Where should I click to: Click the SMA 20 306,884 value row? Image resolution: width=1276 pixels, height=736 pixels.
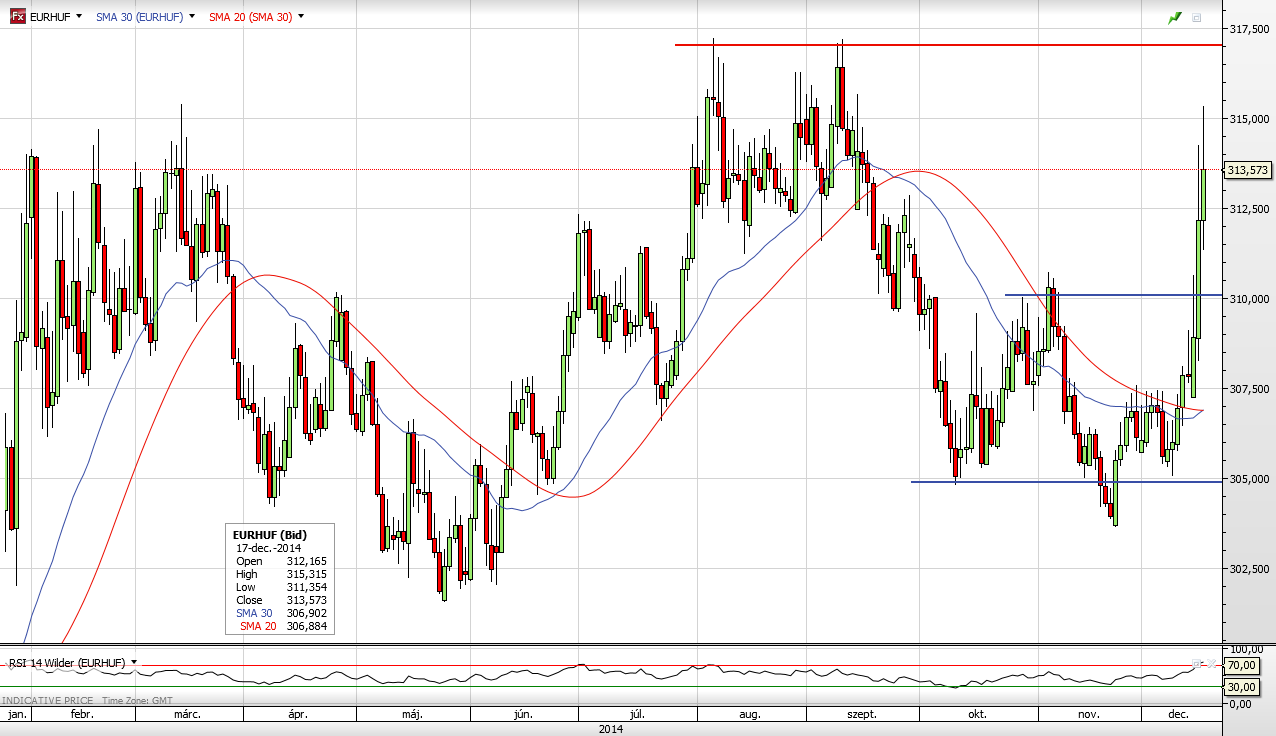click(283, 626)
